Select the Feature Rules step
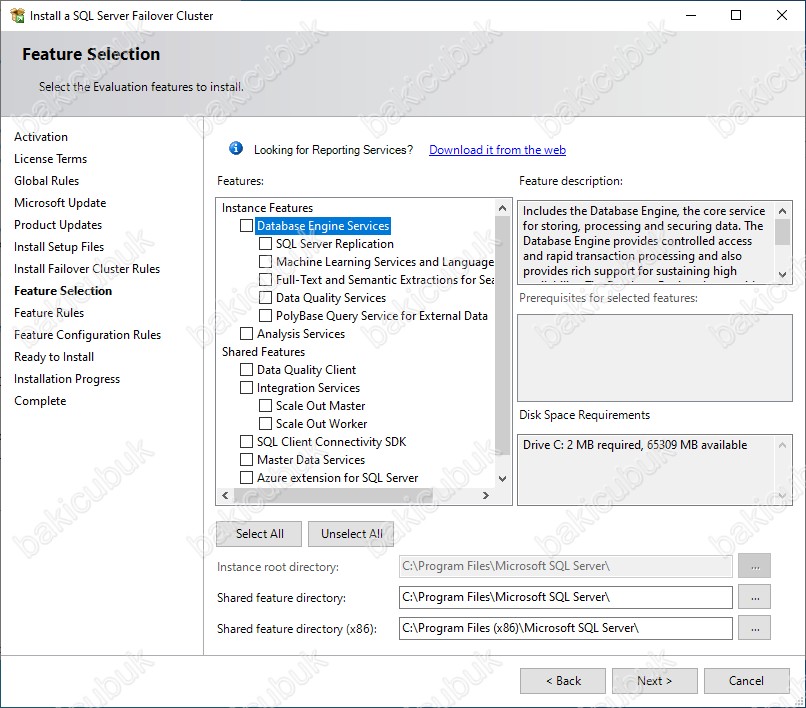 coord(49,313)
